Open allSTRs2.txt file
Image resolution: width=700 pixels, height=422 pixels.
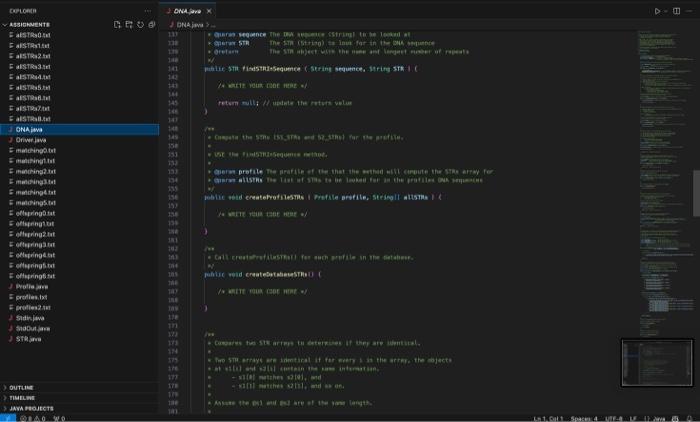click(x=33, y=56)
